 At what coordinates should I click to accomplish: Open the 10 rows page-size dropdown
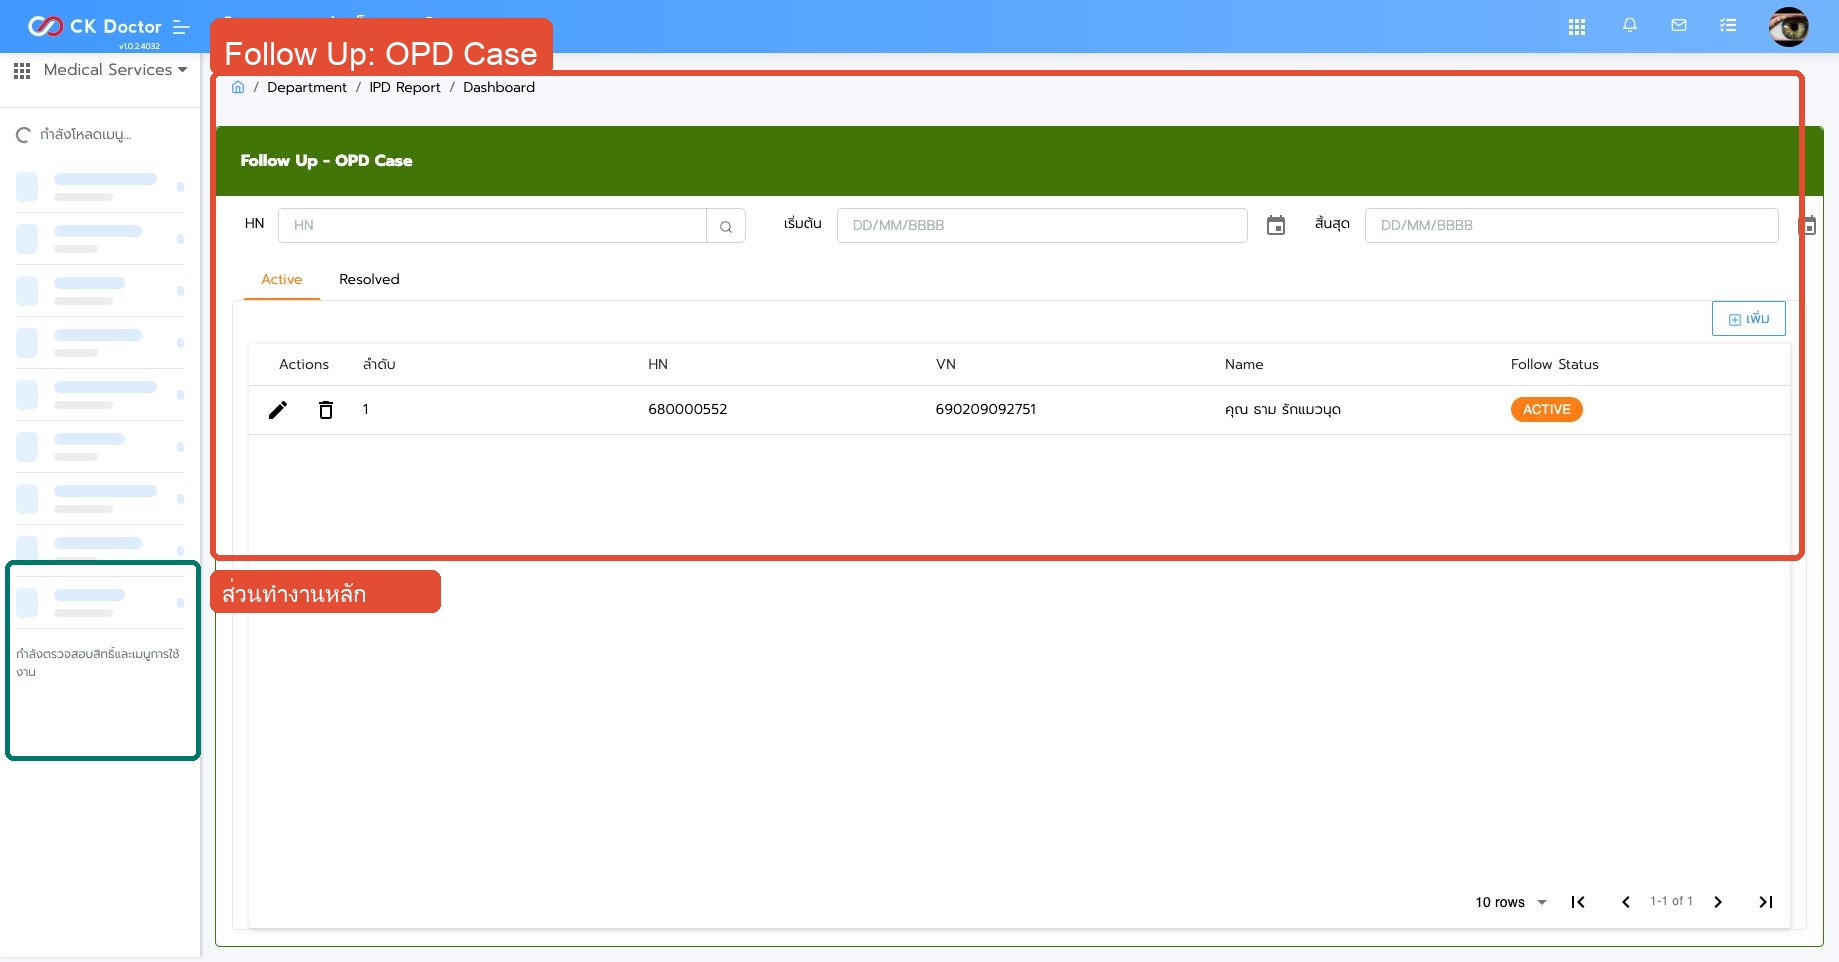1511,902
